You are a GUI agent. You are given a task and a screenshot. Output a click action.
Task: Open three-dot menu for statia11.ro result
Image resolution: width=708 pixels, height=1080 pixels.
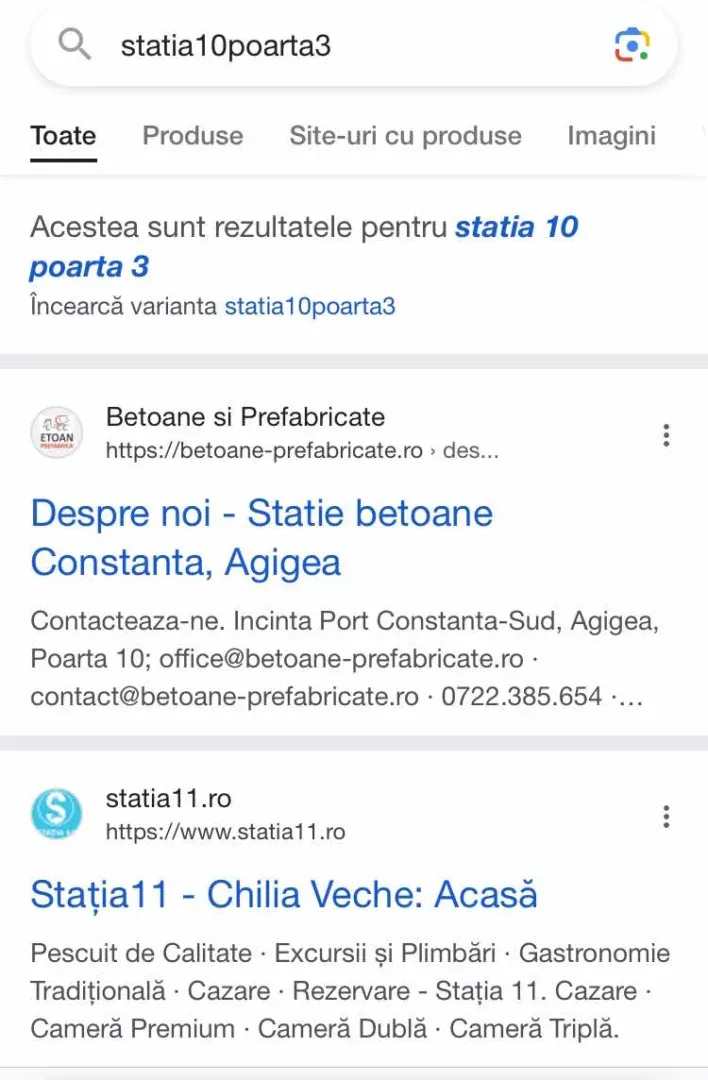(666, 816)
